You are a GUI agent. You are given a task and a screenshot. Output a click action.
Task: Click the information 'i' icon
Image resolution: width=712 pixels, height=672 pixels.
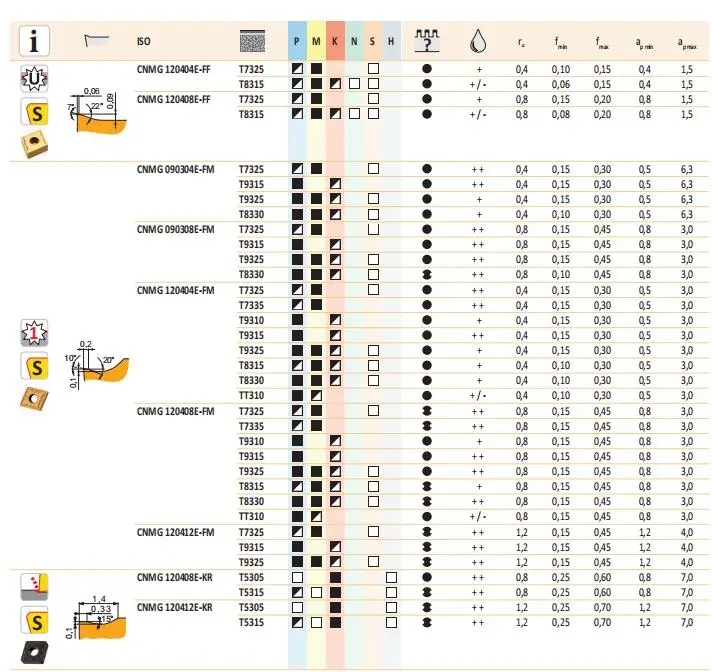[36, 41]
